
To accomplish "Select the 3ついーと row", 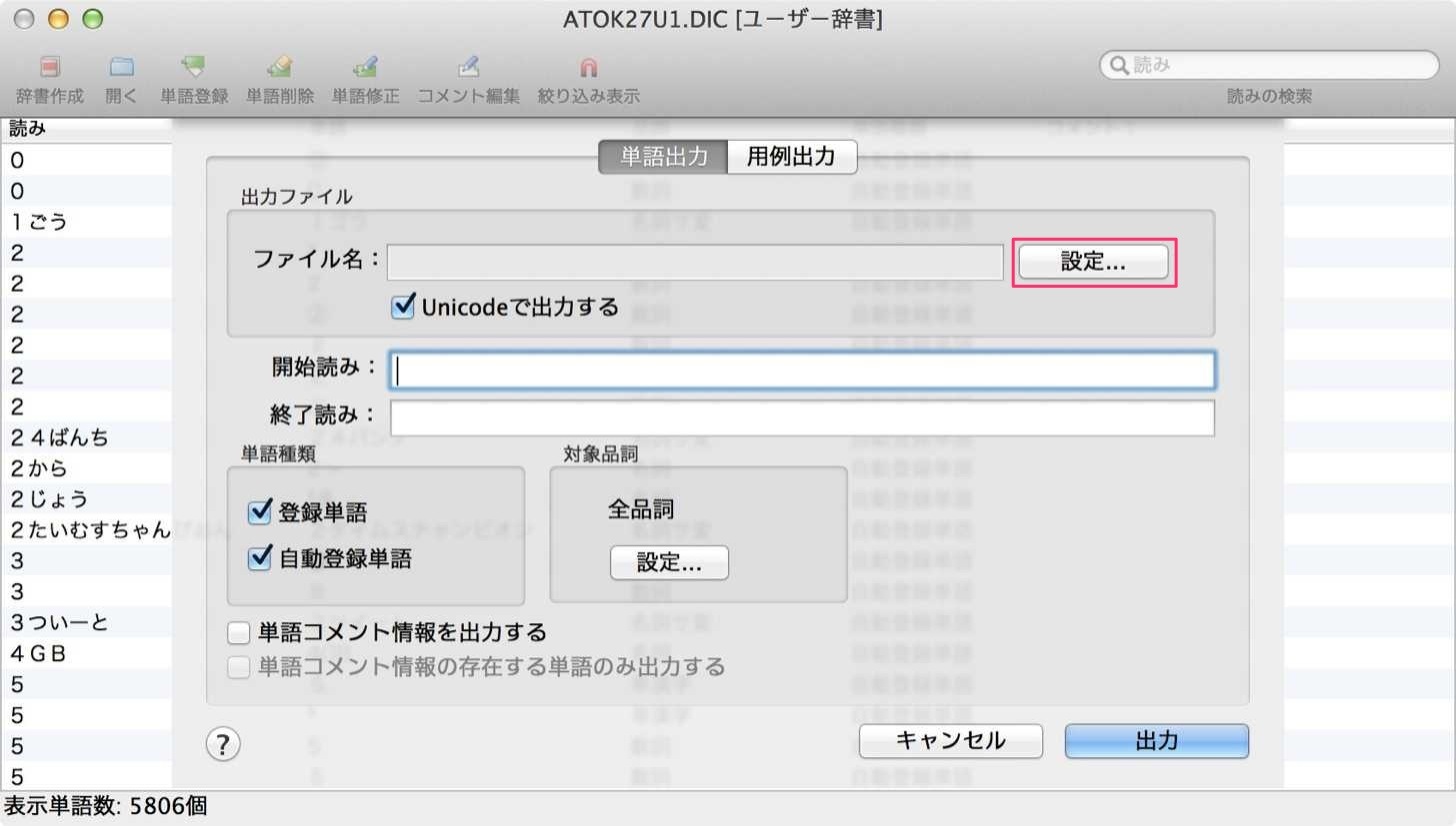I will coord(86,622).
